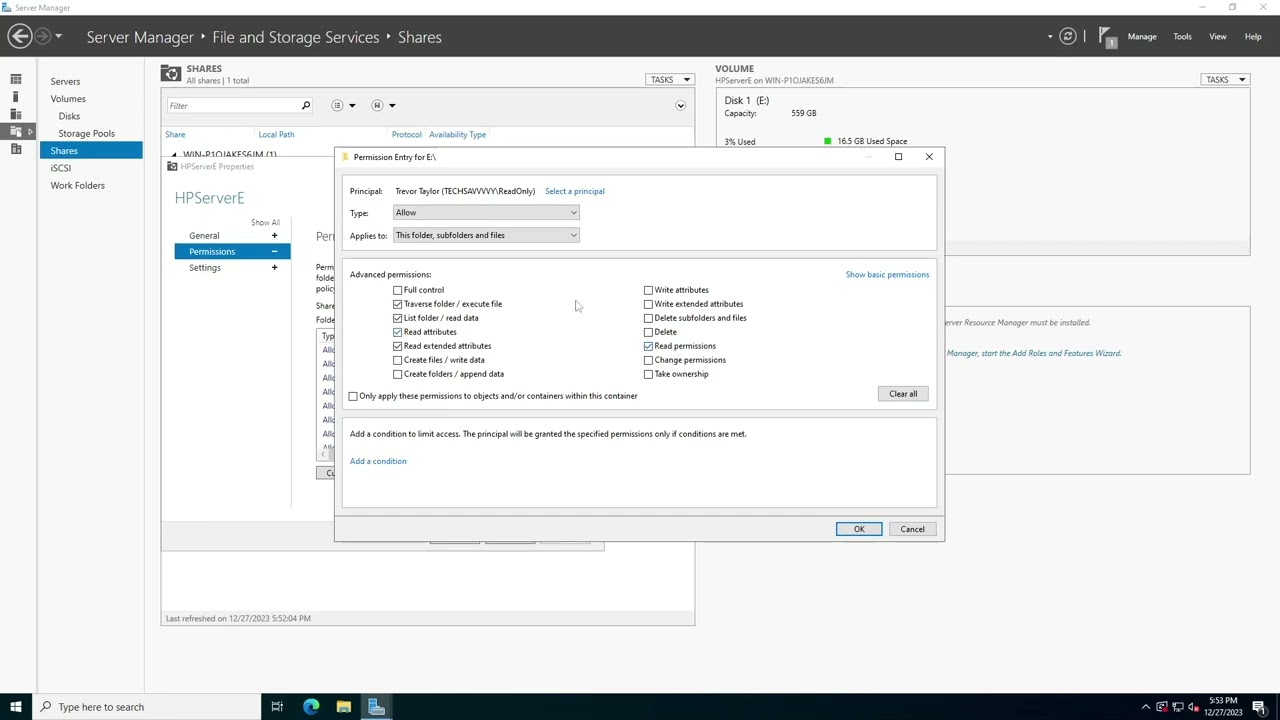This screenshot has height=720, width=1280.
Task: Click Server Manager taskbar icon
Action: tap(377, 707)
